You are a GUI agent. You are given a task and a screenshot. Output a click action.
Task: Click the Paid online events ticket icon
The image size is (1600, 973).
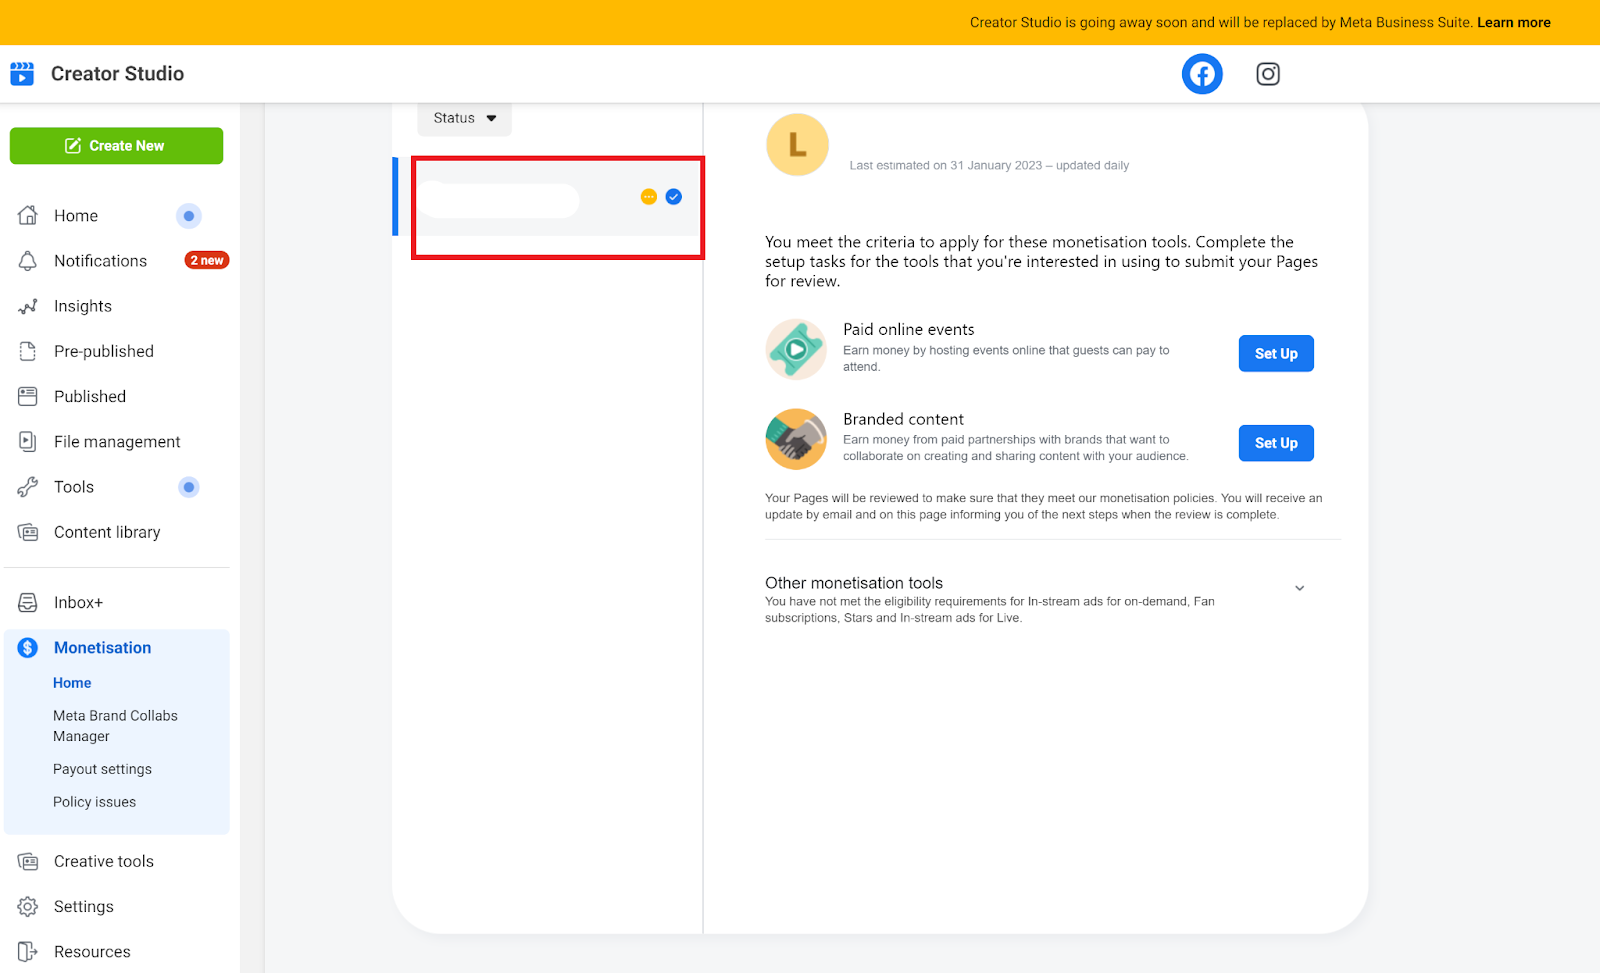(x=796, y=349)
